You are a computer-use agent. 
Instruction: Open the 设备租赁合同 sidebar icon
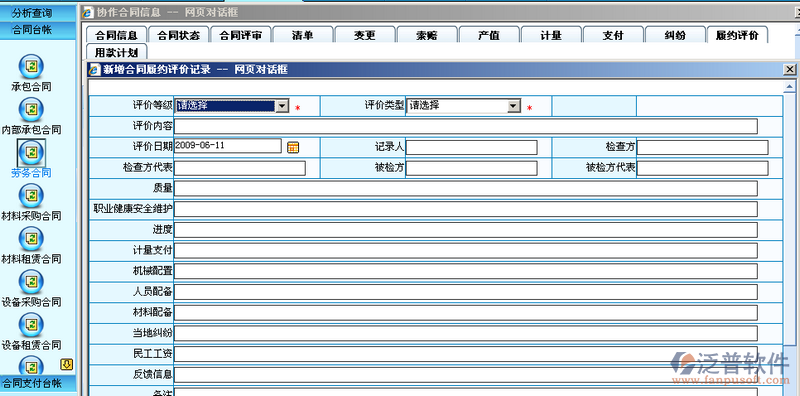31,325
